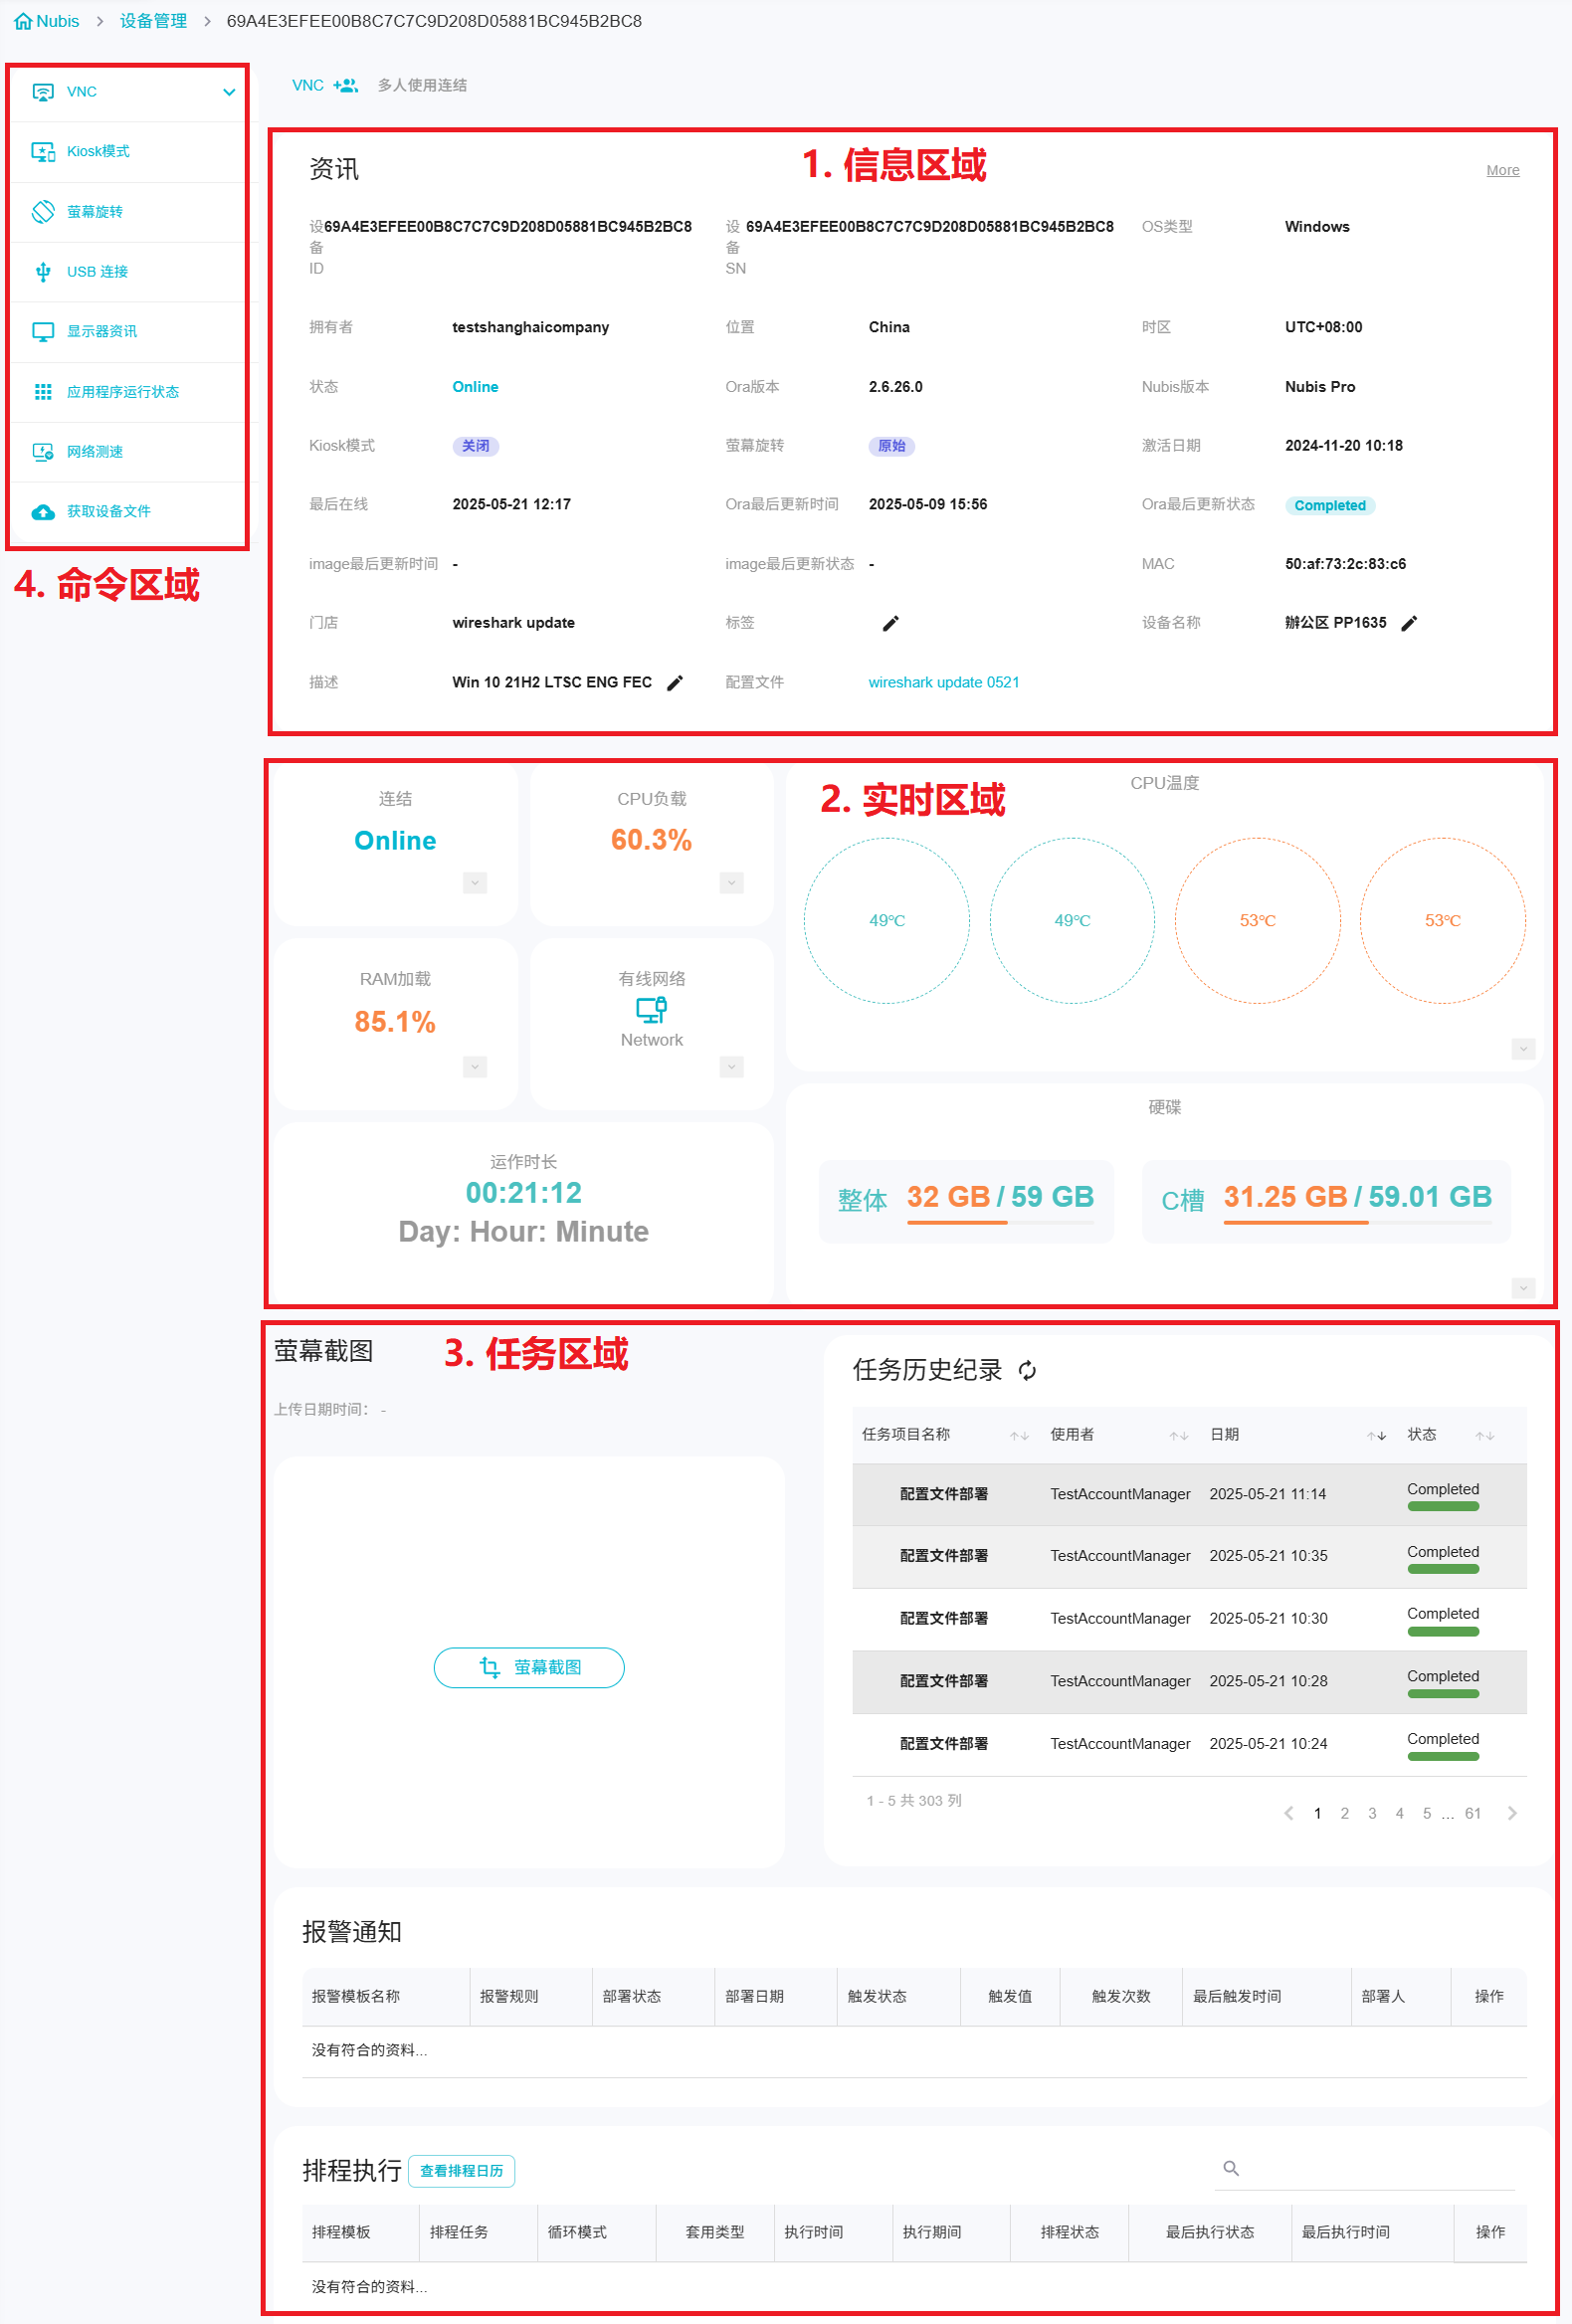Refresh 任务历史纪录 with the reload icon
The width and height of the screenshot is (1572, 2324).
[1027, 1370]
